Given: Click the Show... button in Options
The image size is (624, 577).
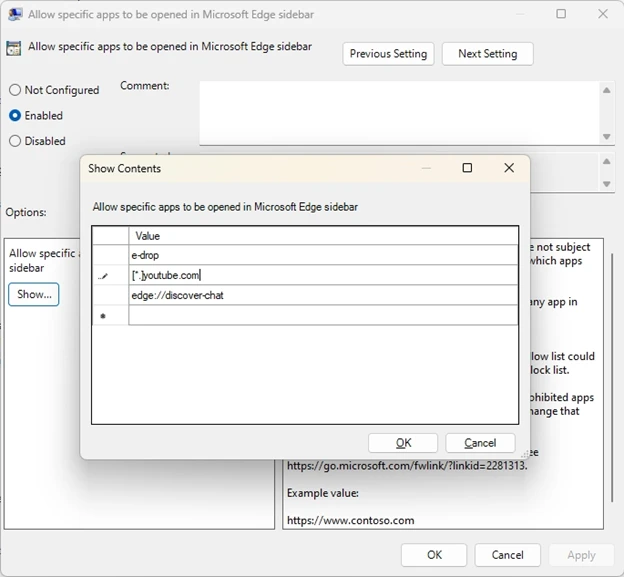Looking at the screenshot, I should pyautogui.click(x=34, y=294).
